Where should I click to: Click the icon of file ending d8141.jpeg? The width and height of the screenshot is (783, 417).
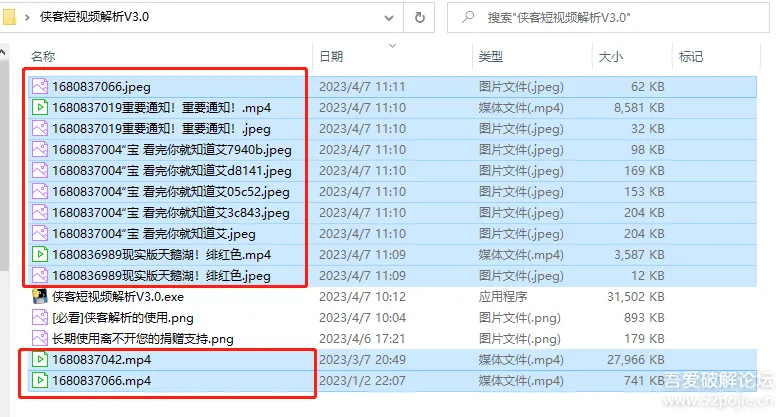40,170
